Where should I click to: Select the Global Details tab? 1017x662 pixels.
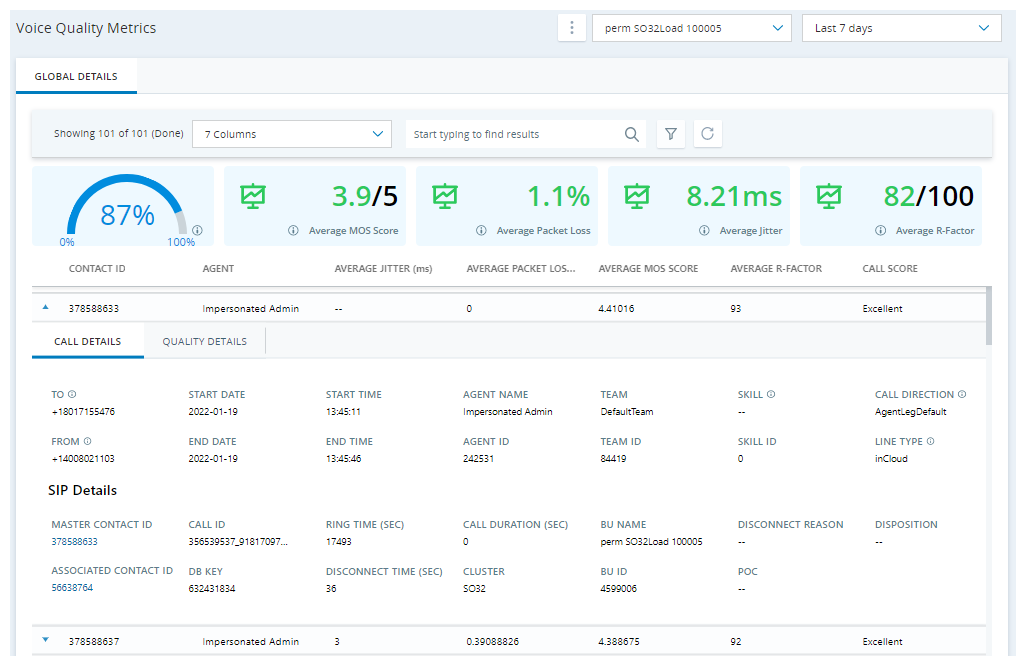pyautogui.click(x=76, y=77)
